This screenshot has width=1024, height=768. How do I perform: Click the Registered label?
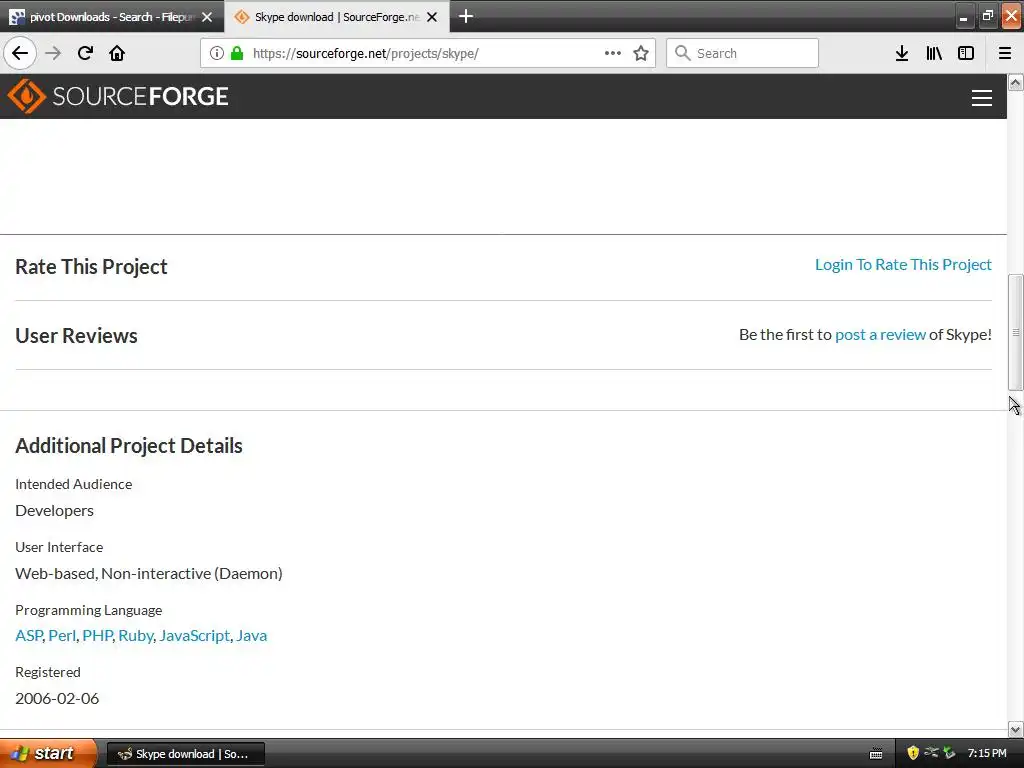(x=48, y=672)
